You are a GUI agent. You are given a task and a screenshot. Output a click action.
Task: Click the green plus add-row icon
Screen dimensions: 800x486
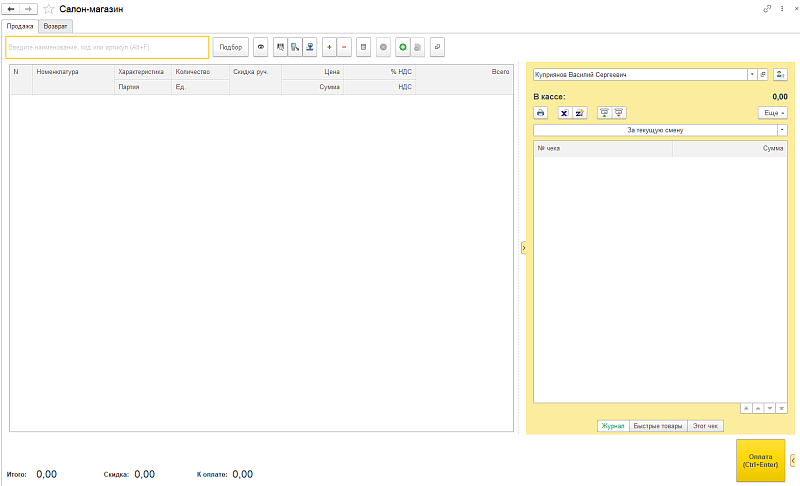(329, 47)
